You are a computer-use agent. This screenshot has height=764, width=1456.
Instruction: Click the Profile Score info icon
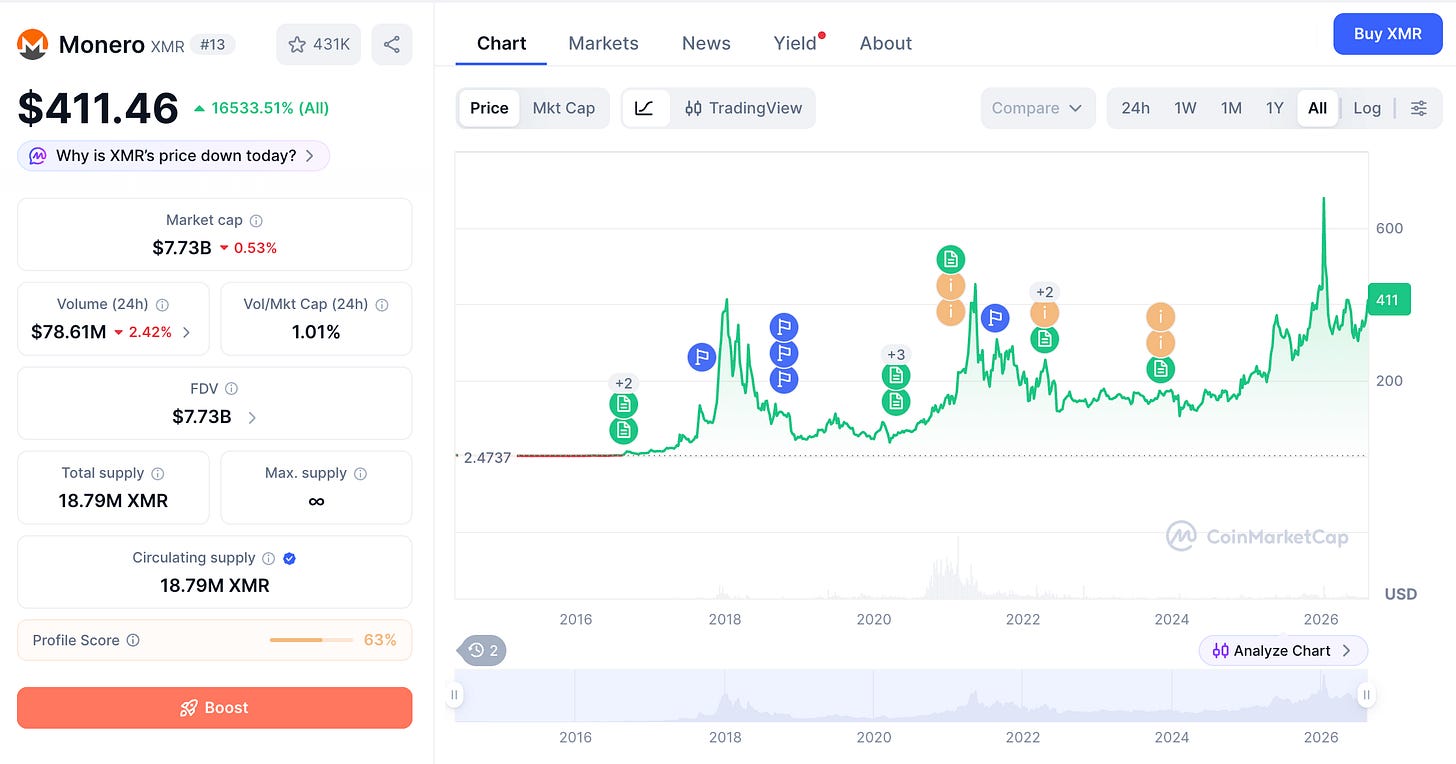coord(133,640)
